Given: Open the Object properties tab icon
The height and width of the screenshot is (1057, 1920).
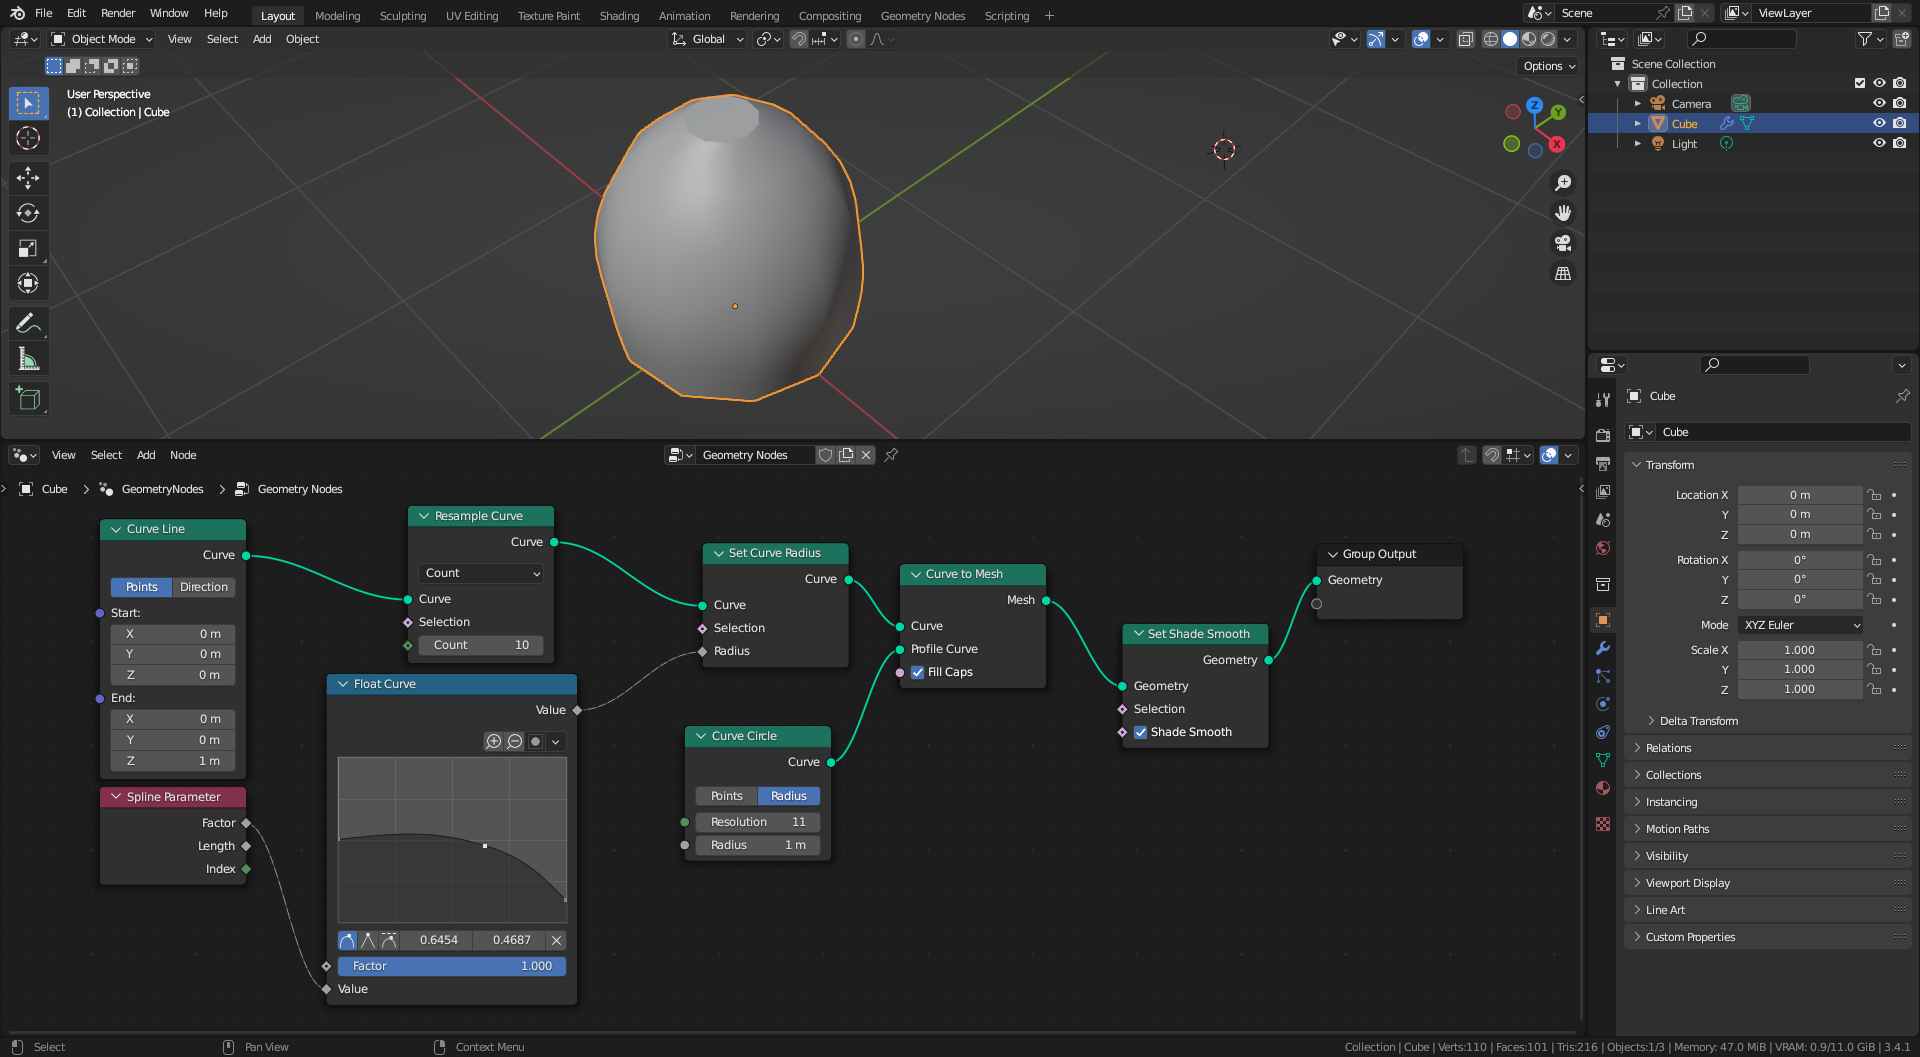Looking at the screenshot, I should 1603,620.
